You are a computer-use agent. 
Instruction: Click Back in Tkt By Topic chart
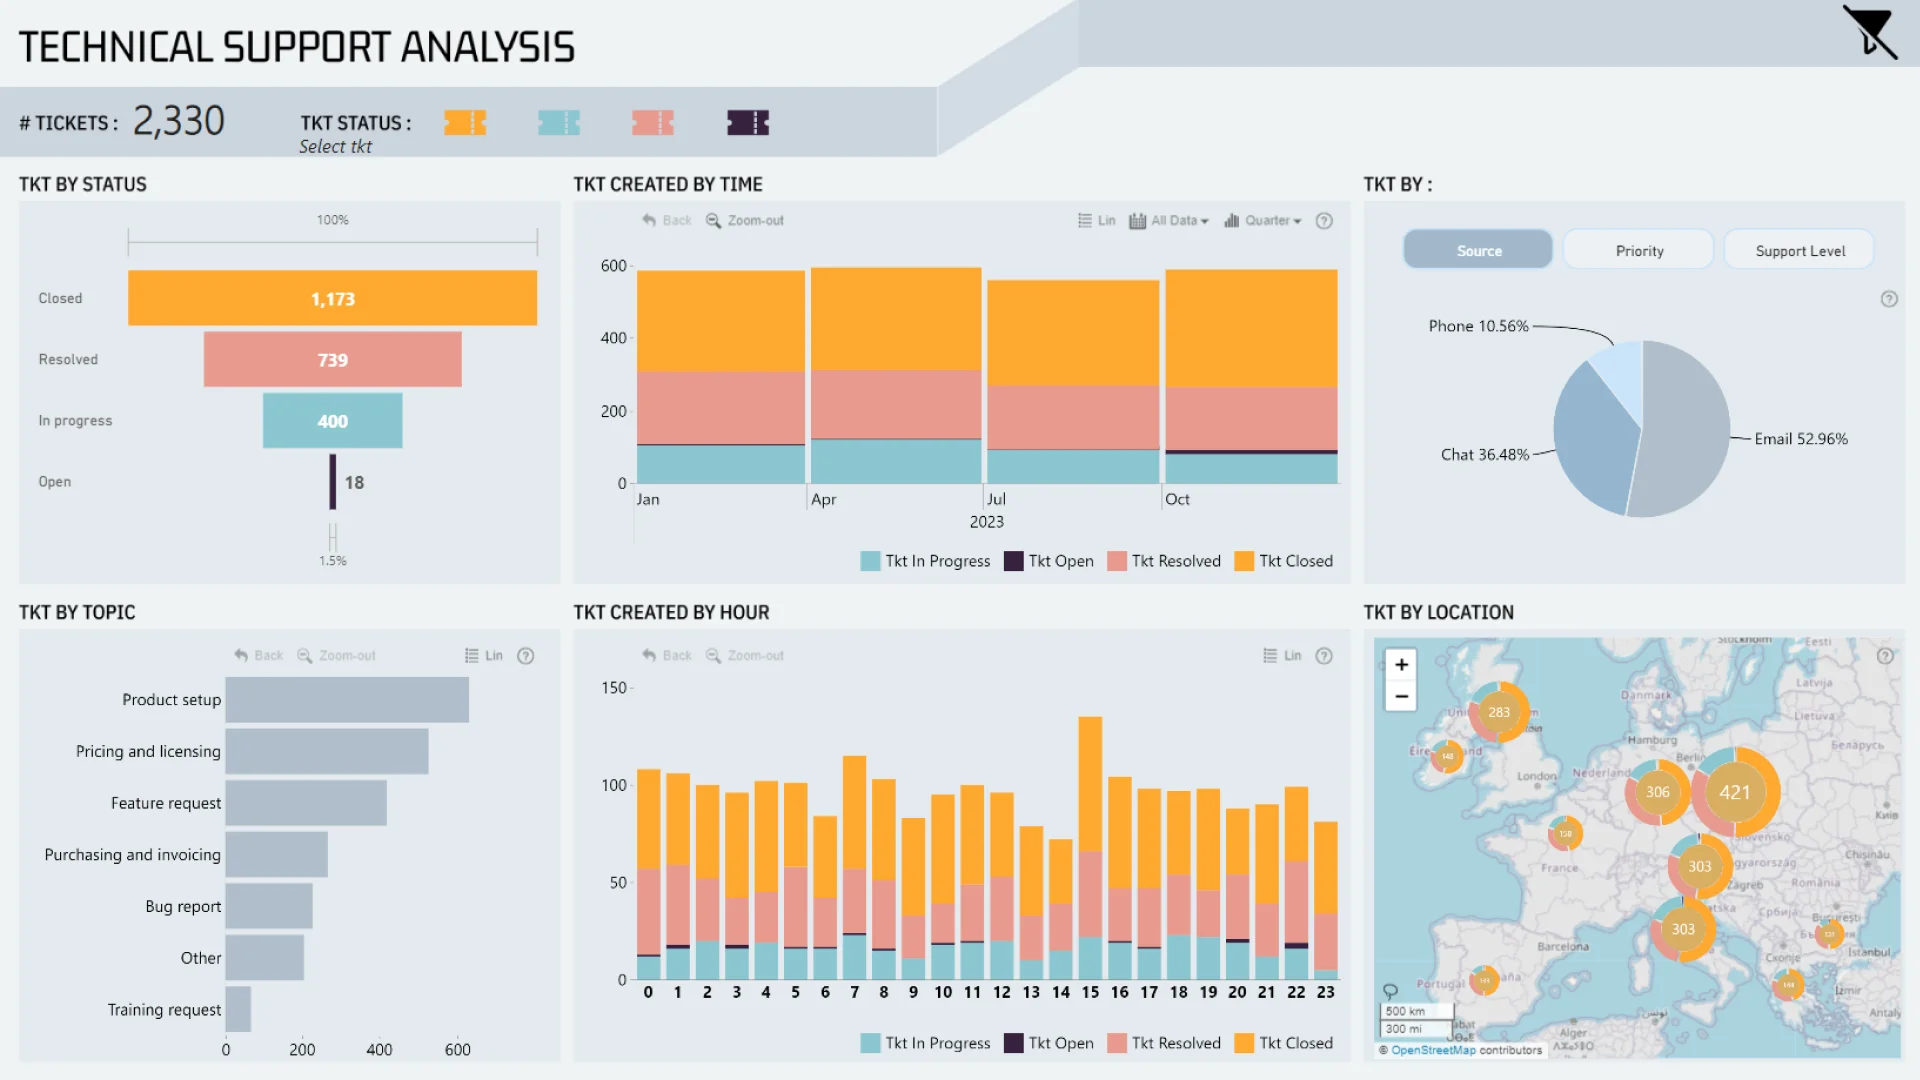(259, 655)
